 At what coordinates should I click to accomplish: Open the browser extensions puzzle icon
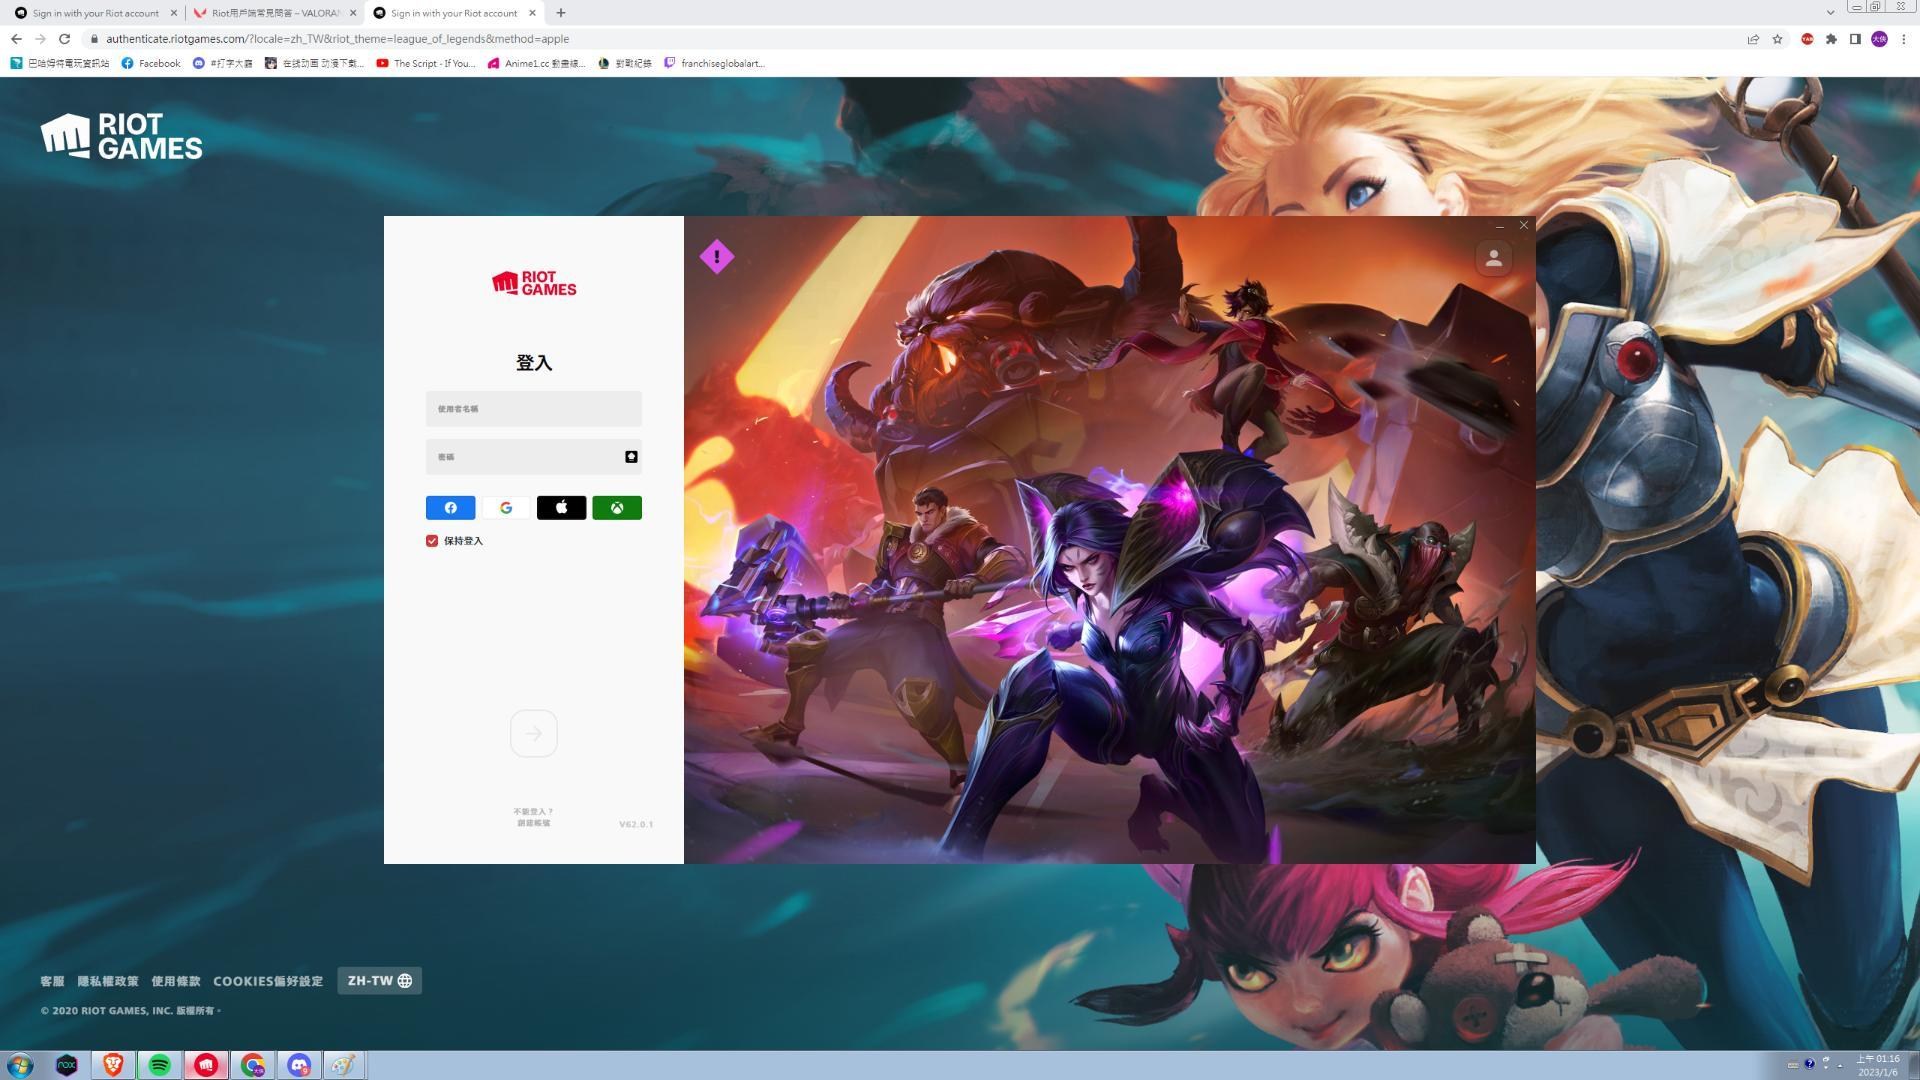click(x=1831, y=39)
